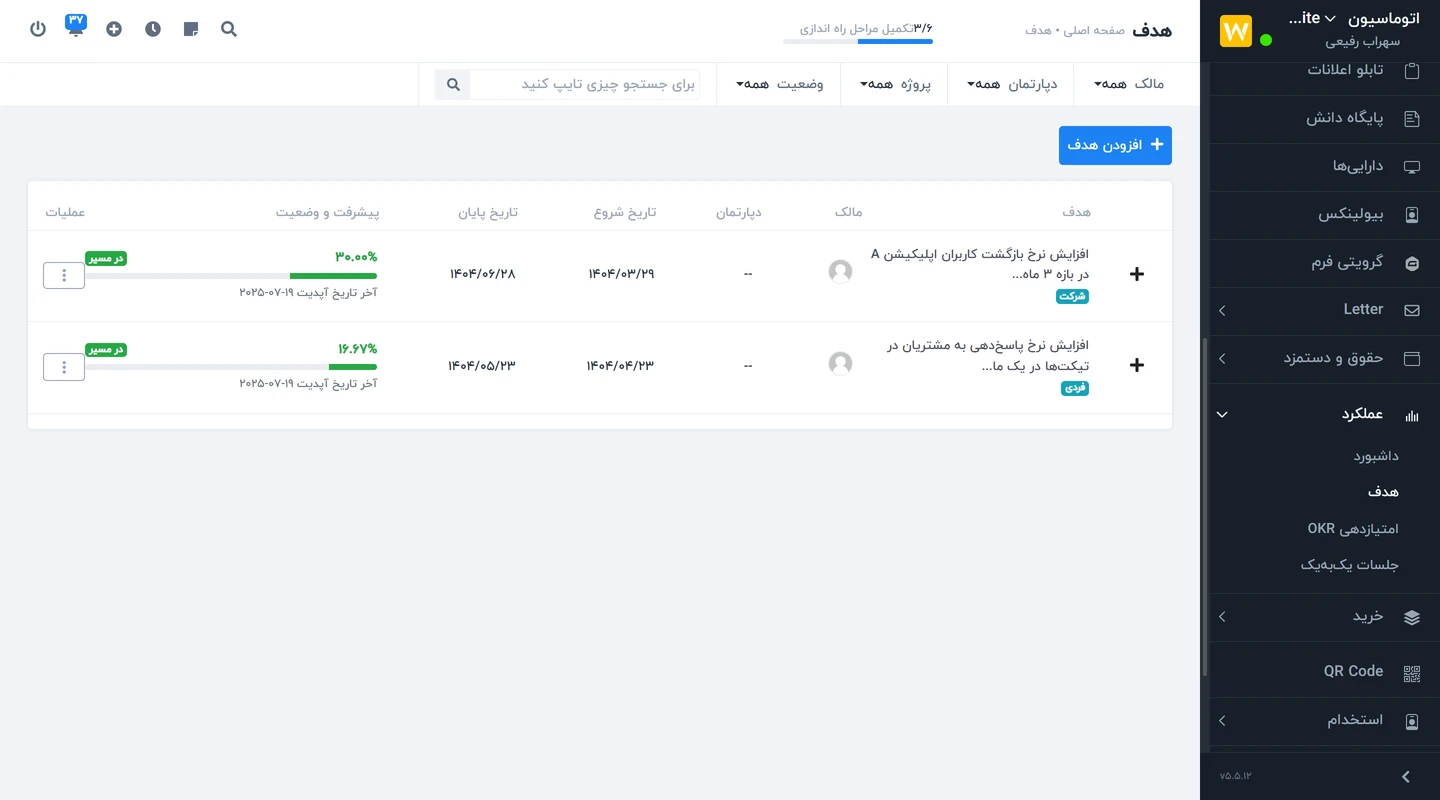
Task: Click the بیولینکس sidebar icon
Action: (1412, 215)
